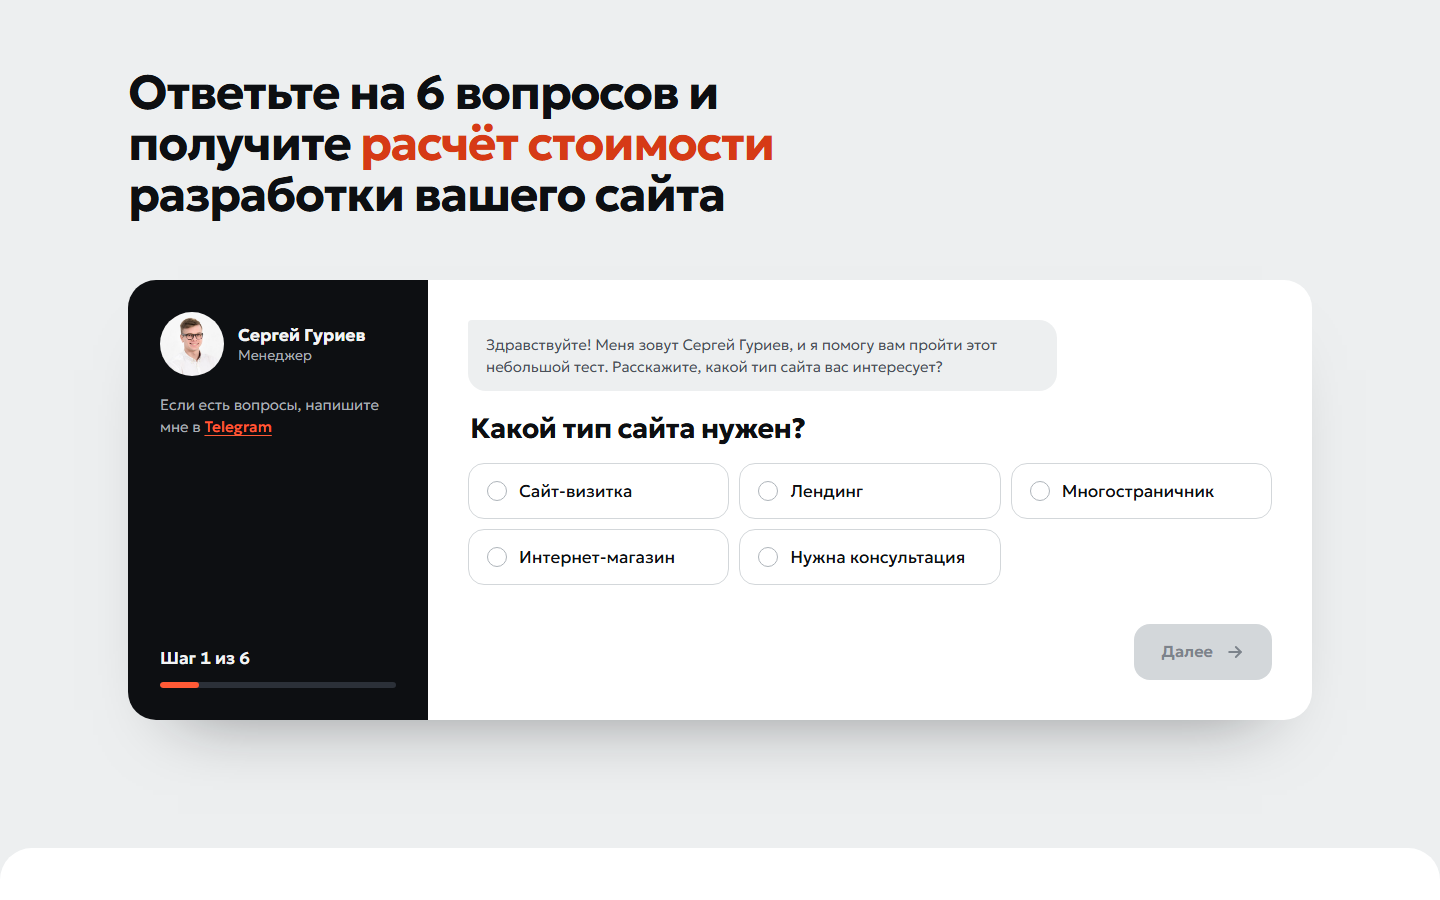Click Сергей Гуриев's avatar photo
The width and height of the screenshot is (1440, 900).
(x=192, y=344)
